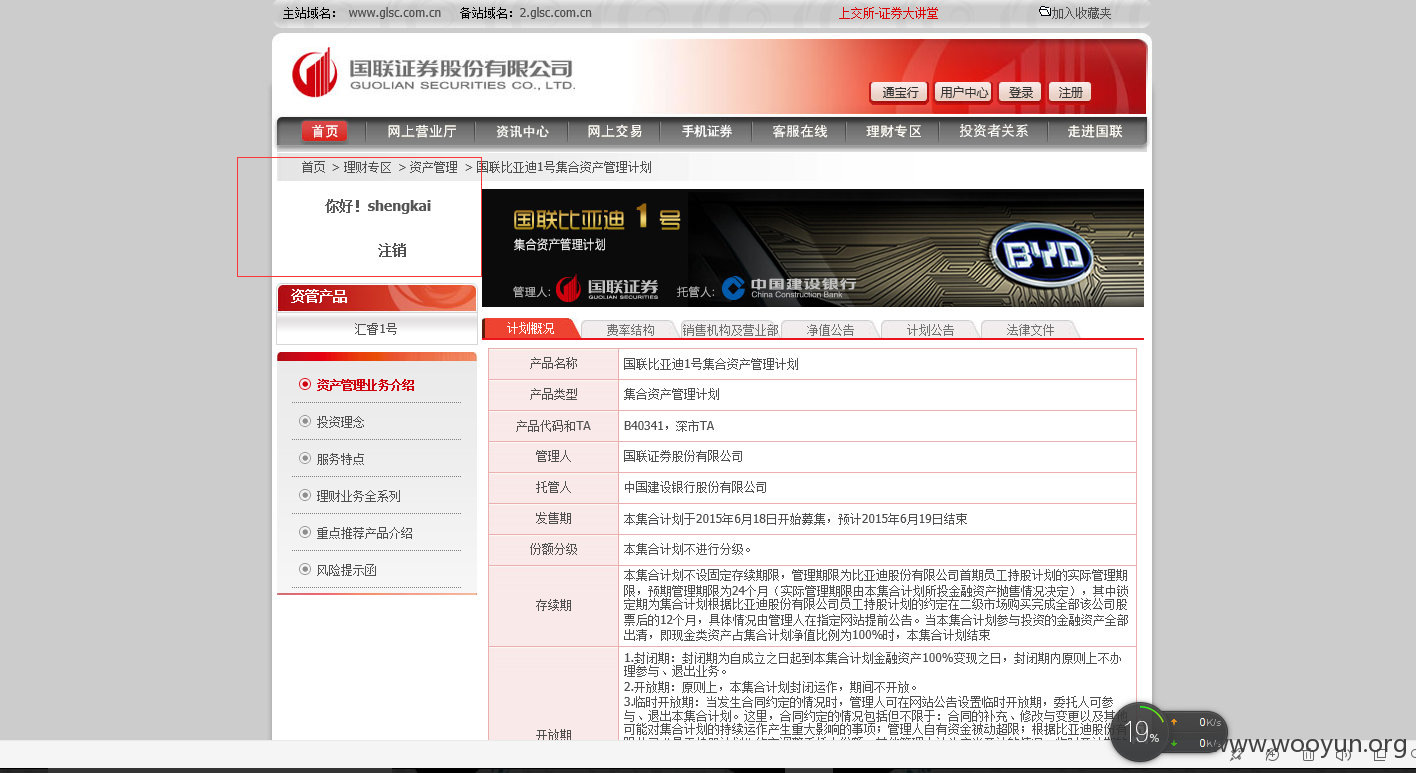Click the 用户中心 button

tap(963, 92)
